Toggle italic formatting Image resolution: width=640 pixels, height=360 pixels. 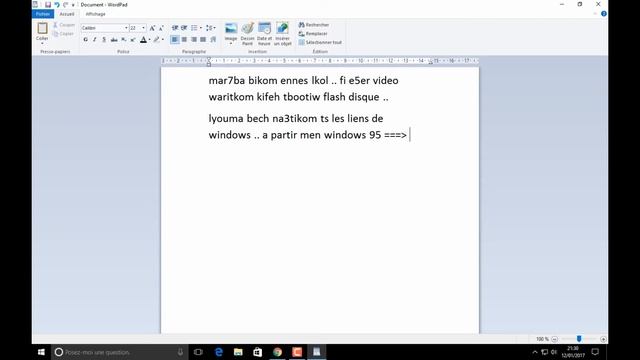click(95, 40)
